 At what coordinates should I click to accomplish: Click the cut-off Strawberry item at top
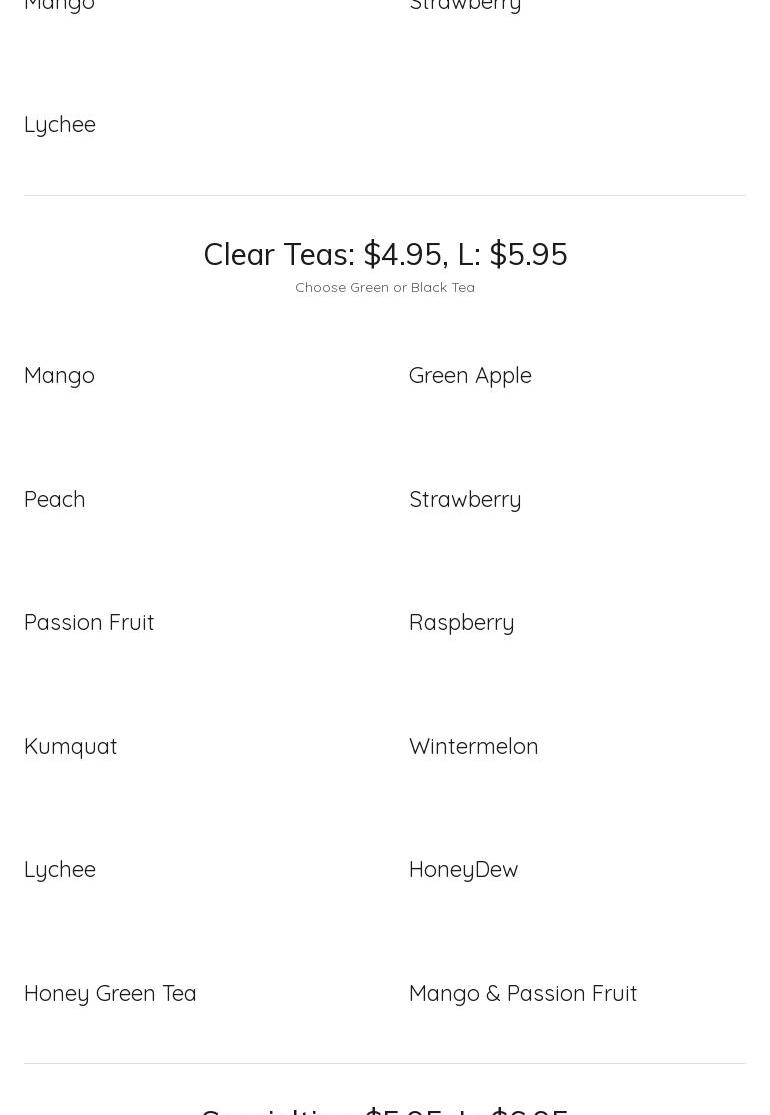click(x=465, y=6)
